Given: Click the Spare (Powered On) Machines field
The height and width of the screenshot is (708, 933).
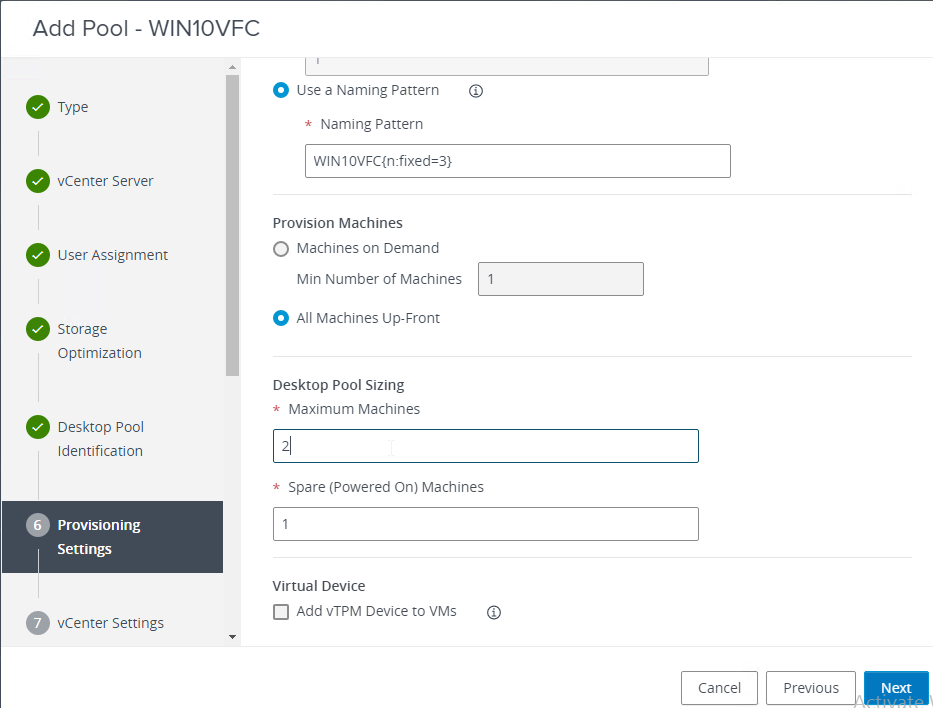Looking at the screenshot, I should [486, 524].
